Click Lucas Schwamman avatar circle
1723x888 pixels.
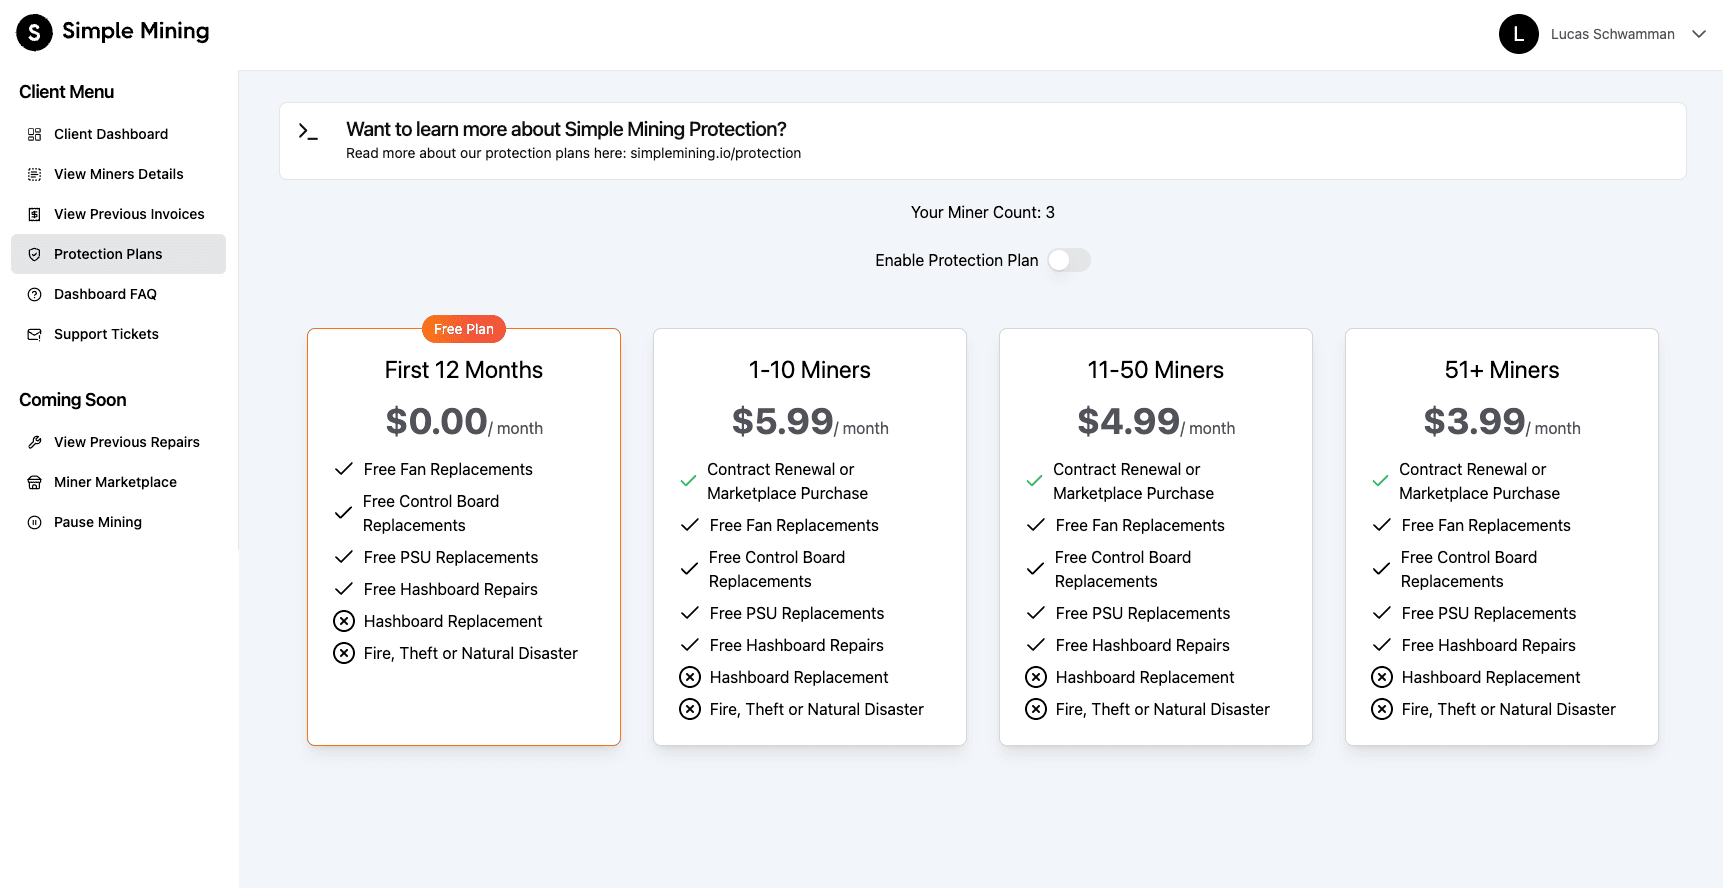(x=1518, y=34)
